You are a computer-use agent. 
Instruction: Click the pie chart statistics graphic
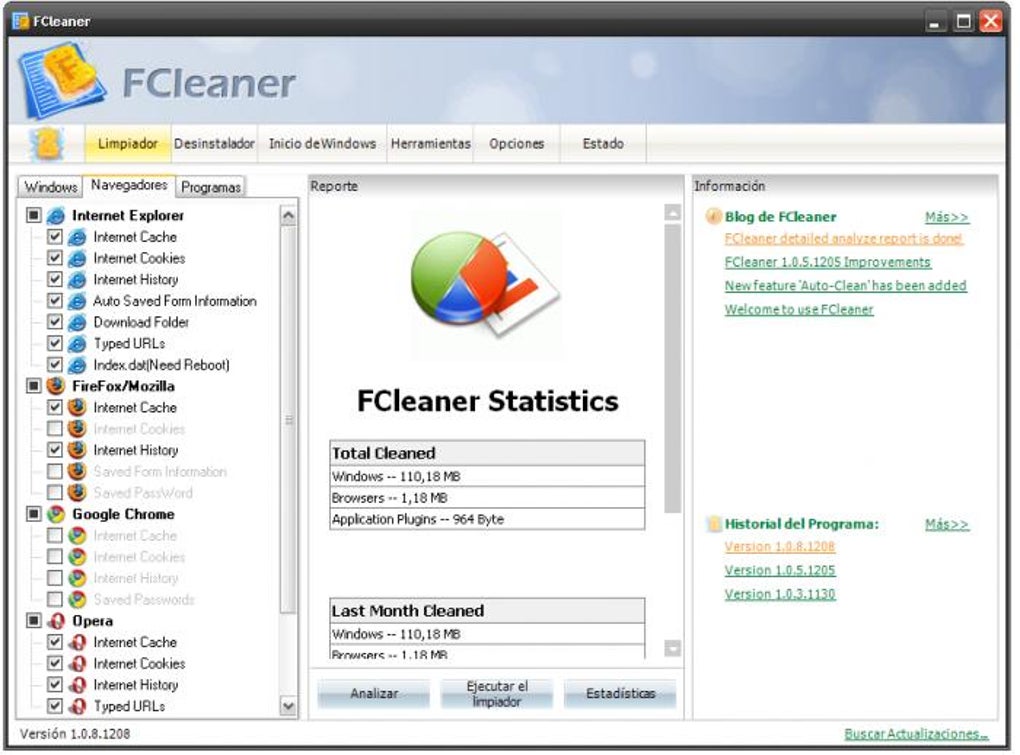click(485, 285)
